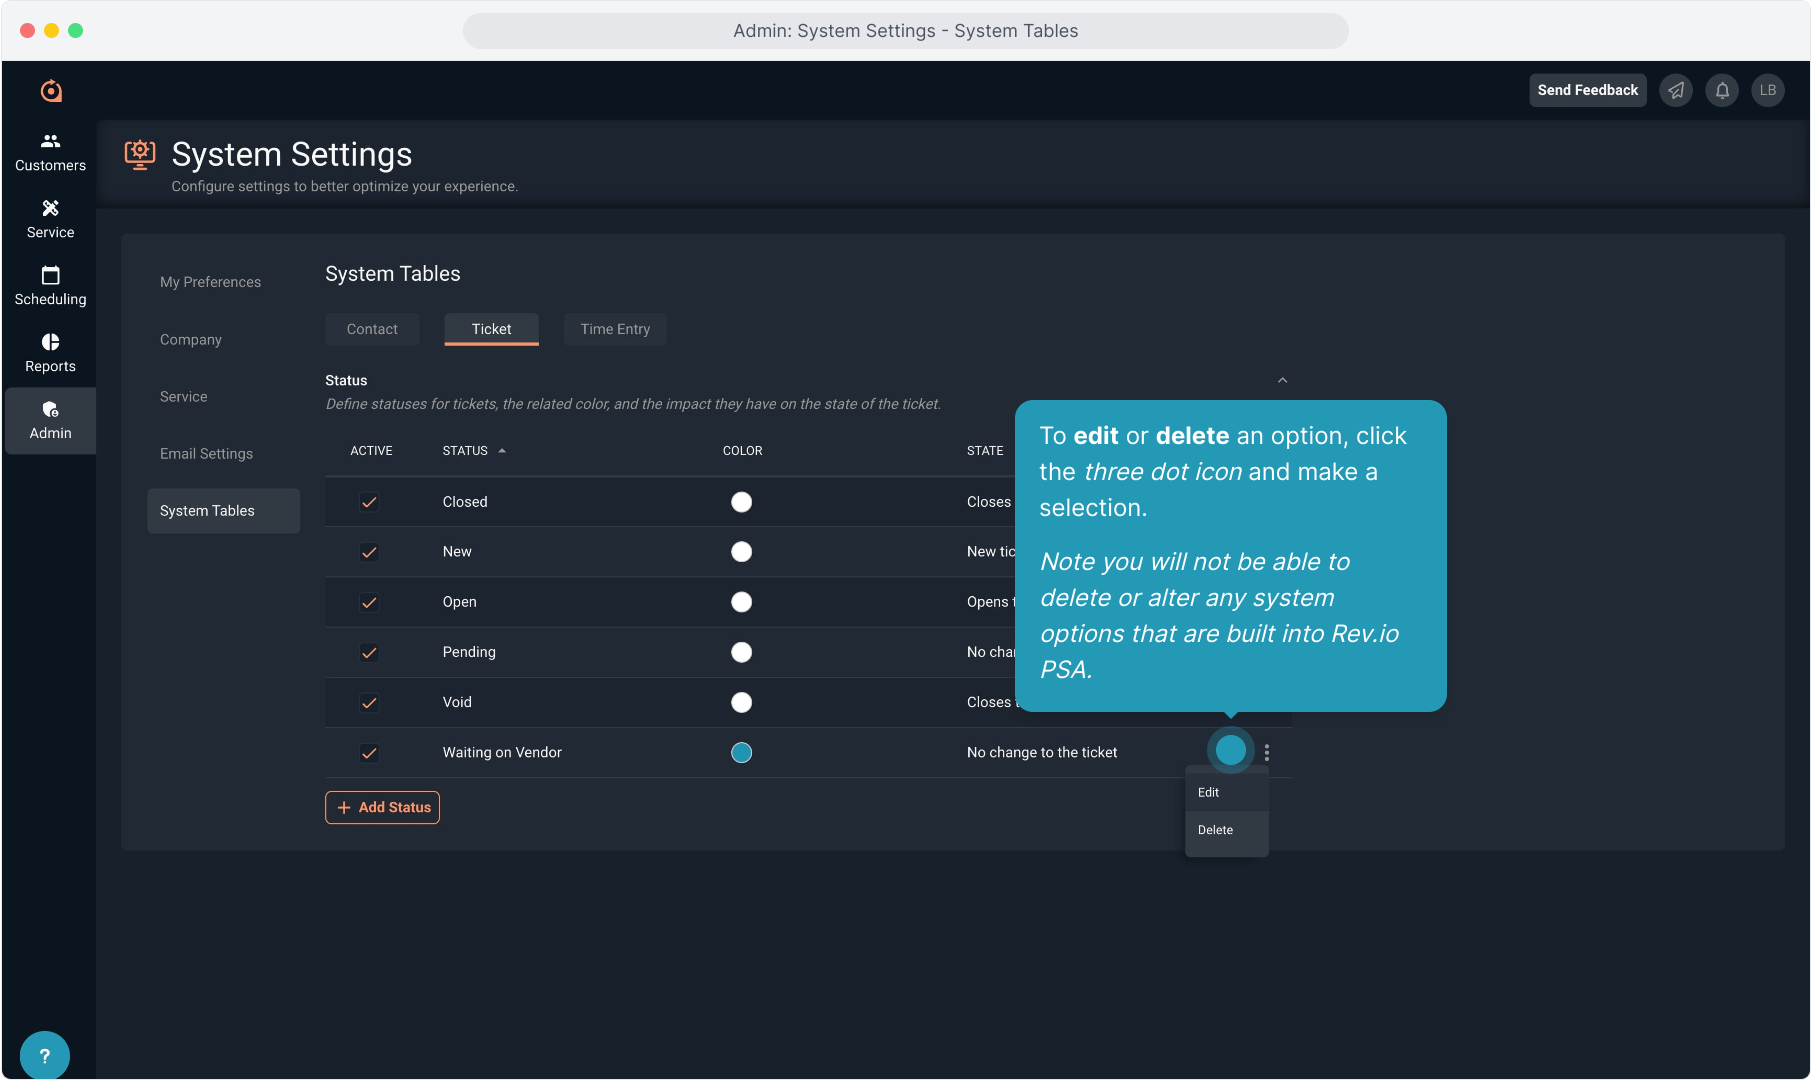This screenshot has height=1080, width=1812.
Task: Open the help question mark bubble
Action: coord(44,1055)
